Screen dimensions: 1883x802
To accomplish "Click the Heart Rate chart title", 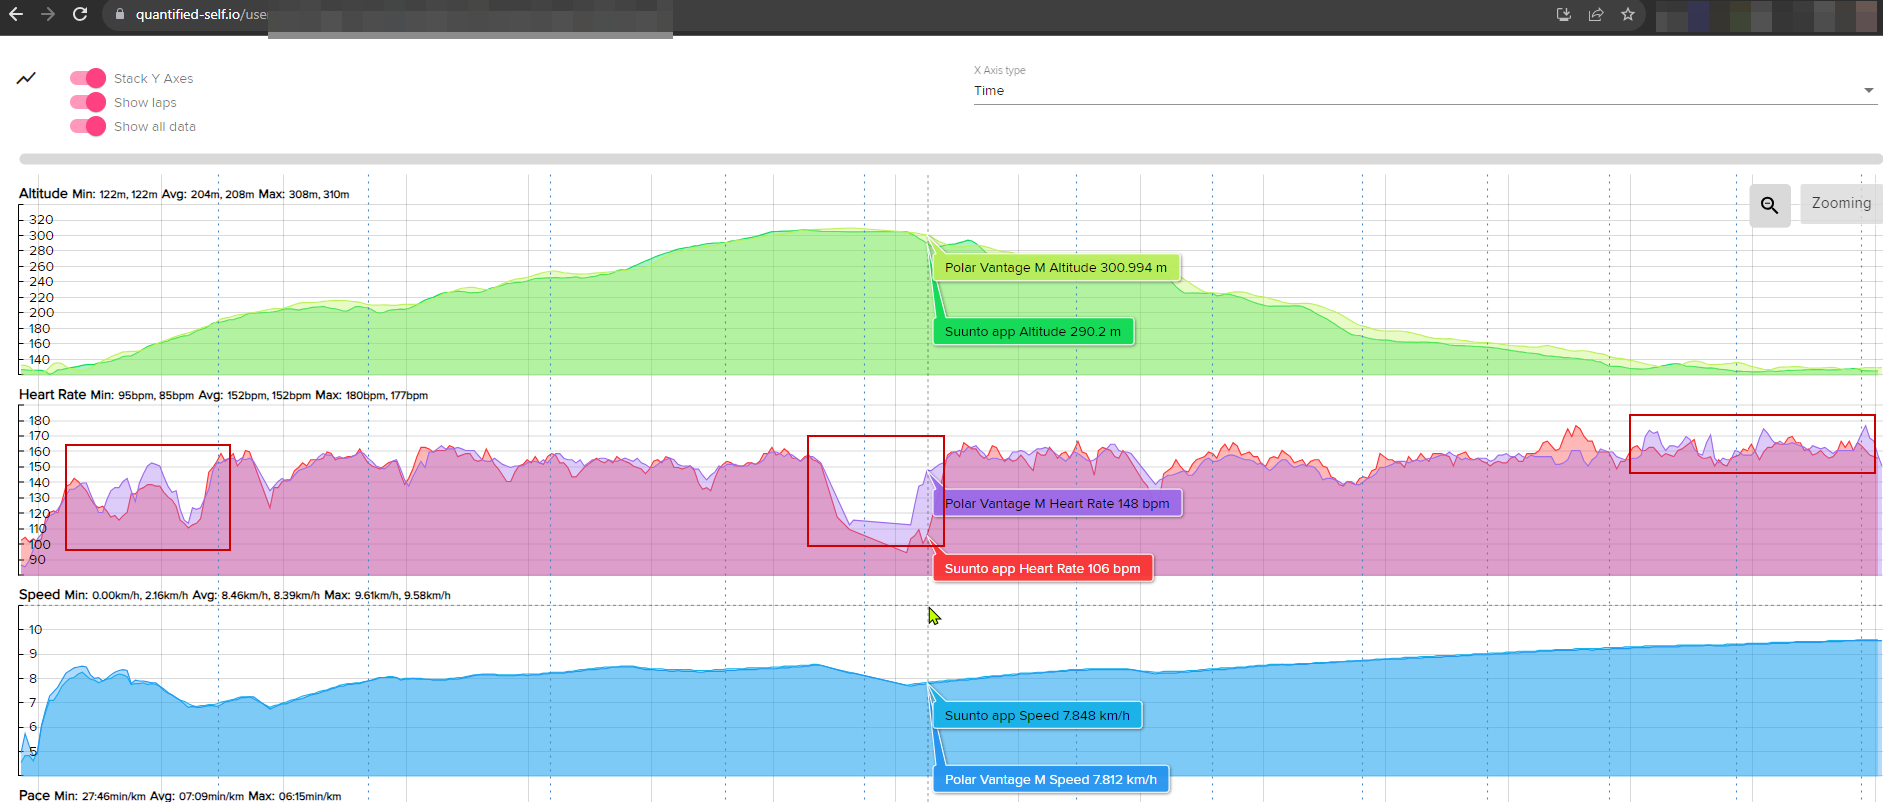I will (52, 394).
